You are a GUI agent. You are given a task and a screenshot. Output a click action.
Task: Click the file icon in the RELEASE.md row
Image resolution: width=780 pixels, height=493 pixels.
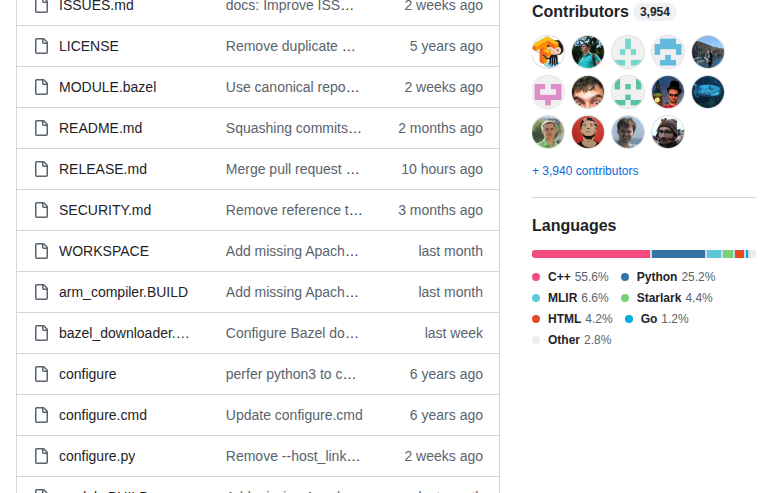[x=41, y=169]
